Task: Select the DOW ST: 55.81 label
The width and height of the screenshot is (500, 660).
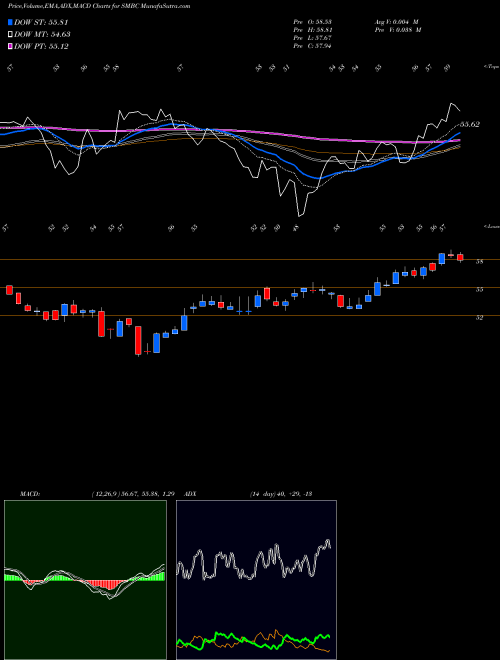Action: click(x=41, y=23)
